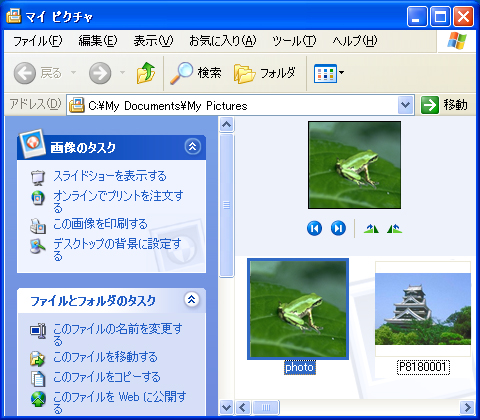Open the 検索 search tool
Image resolution: width=480 pixels, height=420 pixels.
[196, 73]
